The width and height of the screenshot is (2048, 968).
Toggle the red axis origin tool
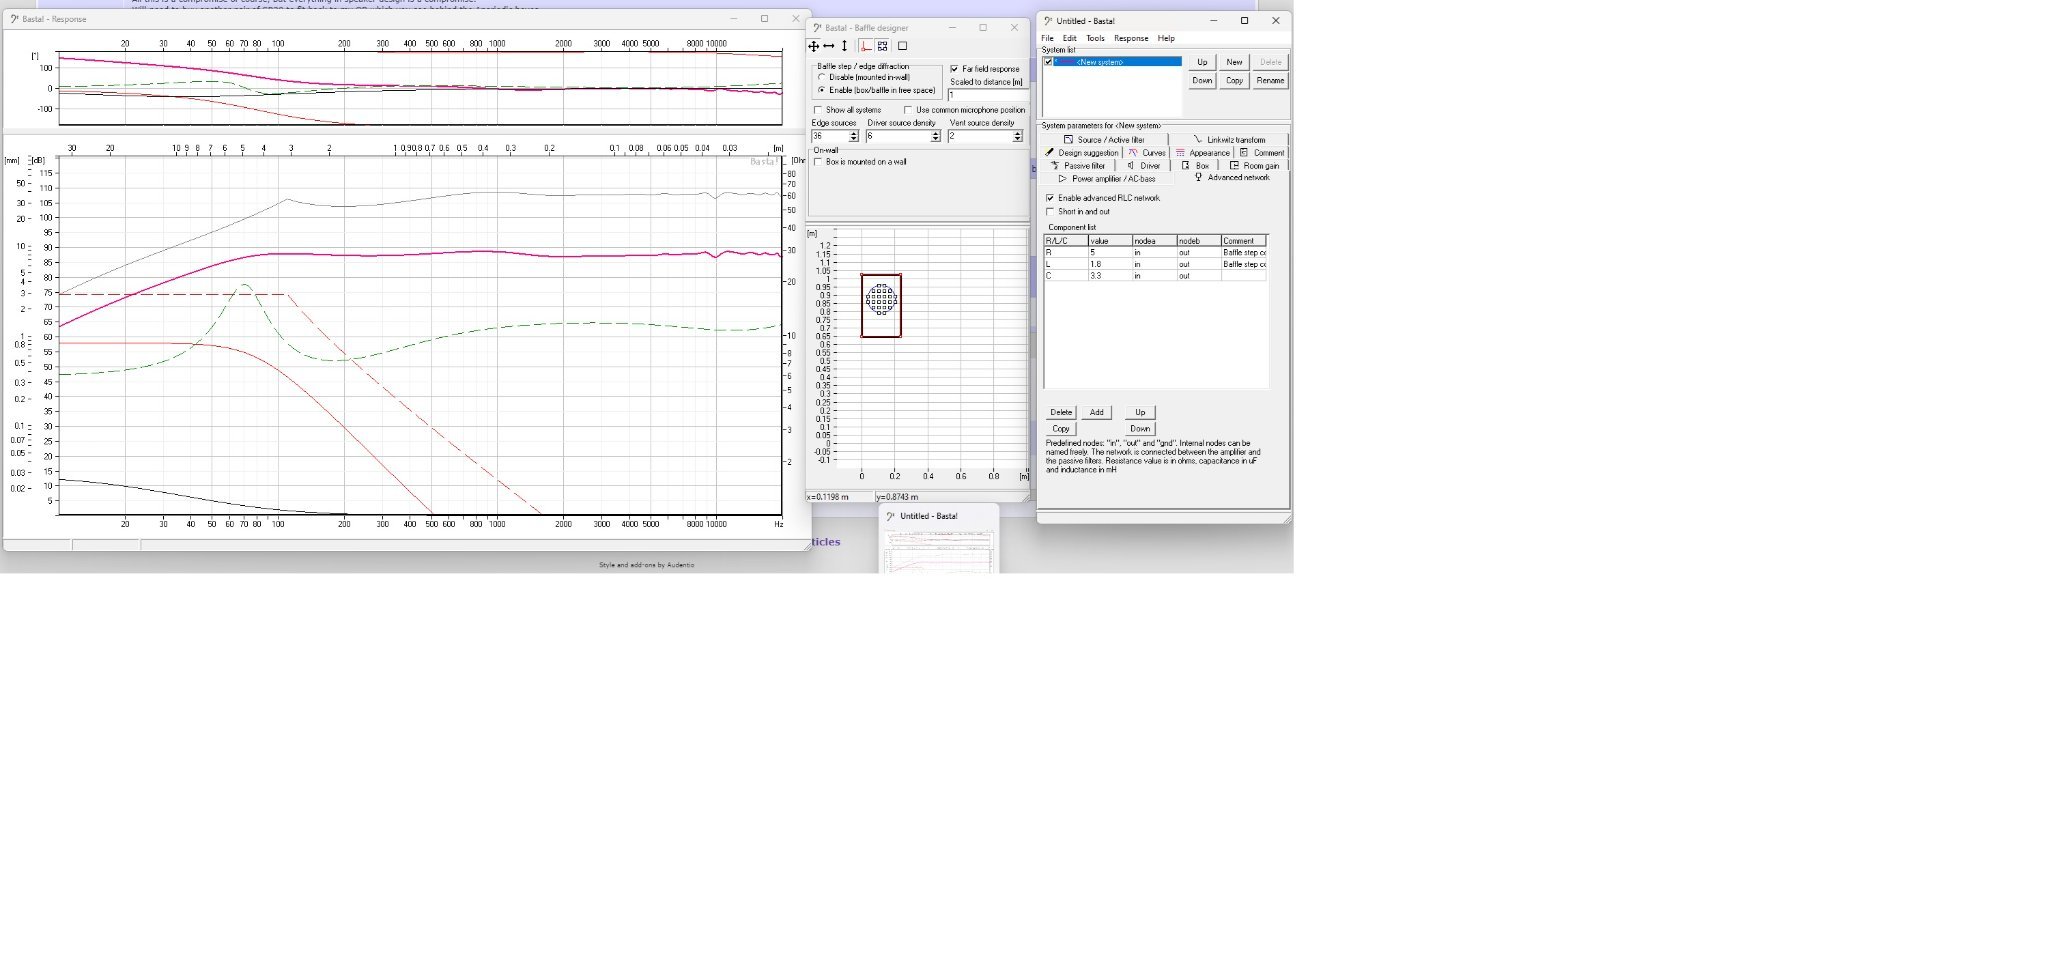pos(866,46)
